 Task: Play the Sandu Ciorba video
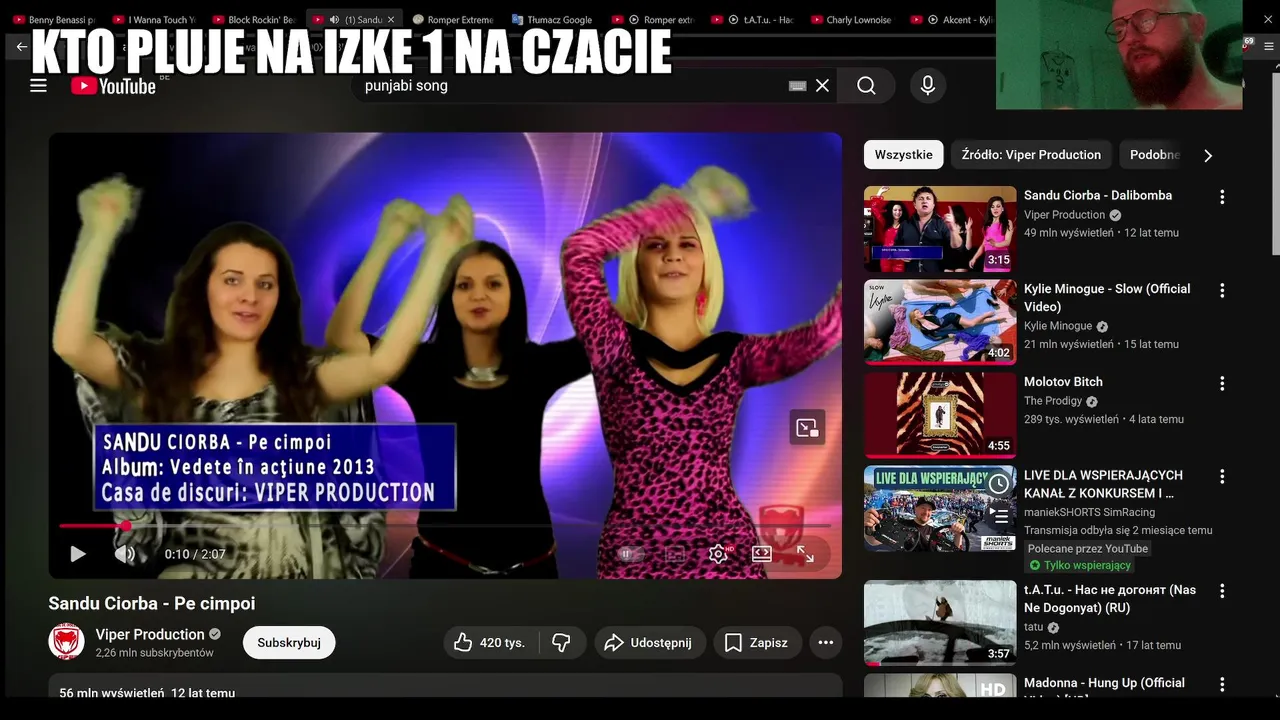pos(77,553)
